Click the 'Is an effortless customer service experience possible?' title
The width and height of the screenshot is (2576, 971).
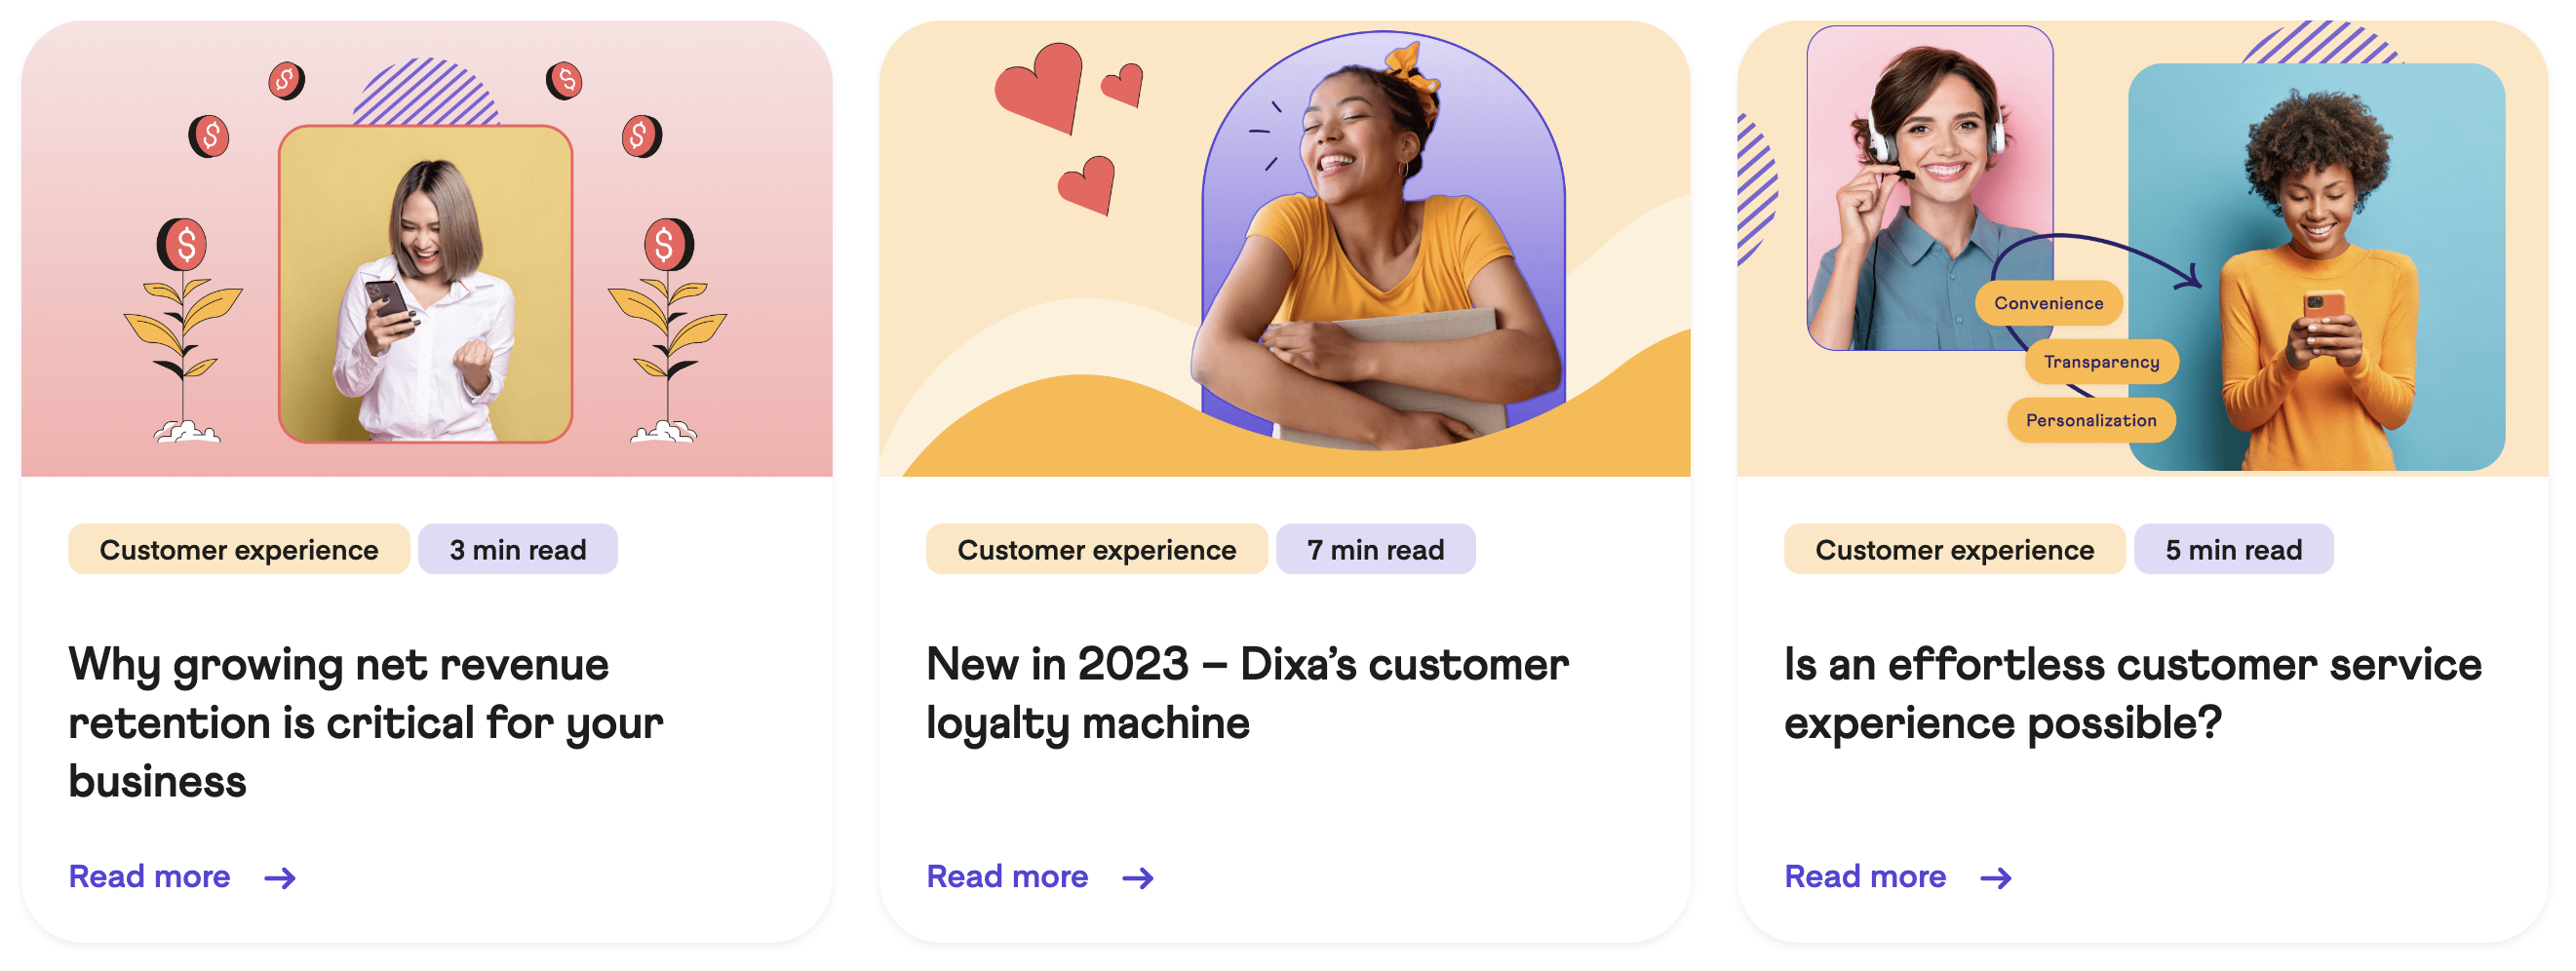tap(2132, 693)
